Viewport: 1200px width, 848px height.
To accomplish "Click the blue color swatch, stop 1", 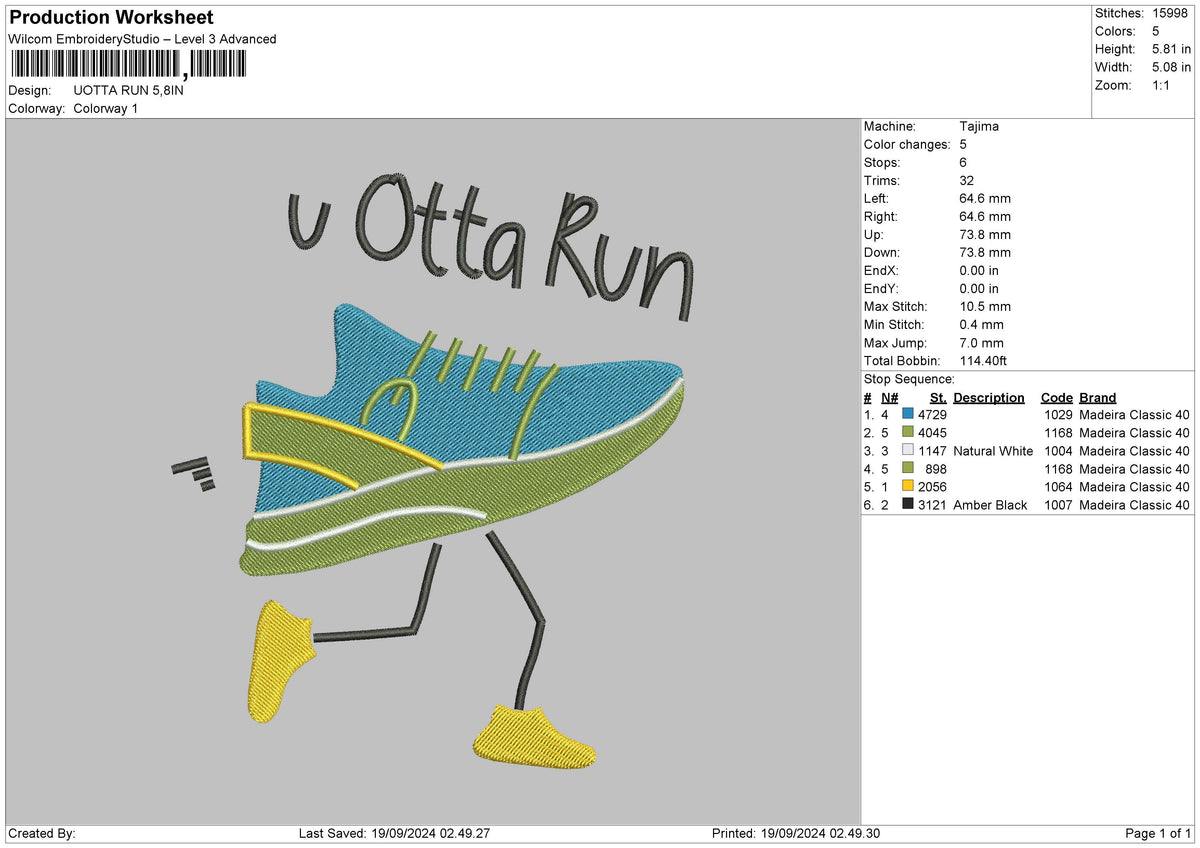I will click(908, 415).
